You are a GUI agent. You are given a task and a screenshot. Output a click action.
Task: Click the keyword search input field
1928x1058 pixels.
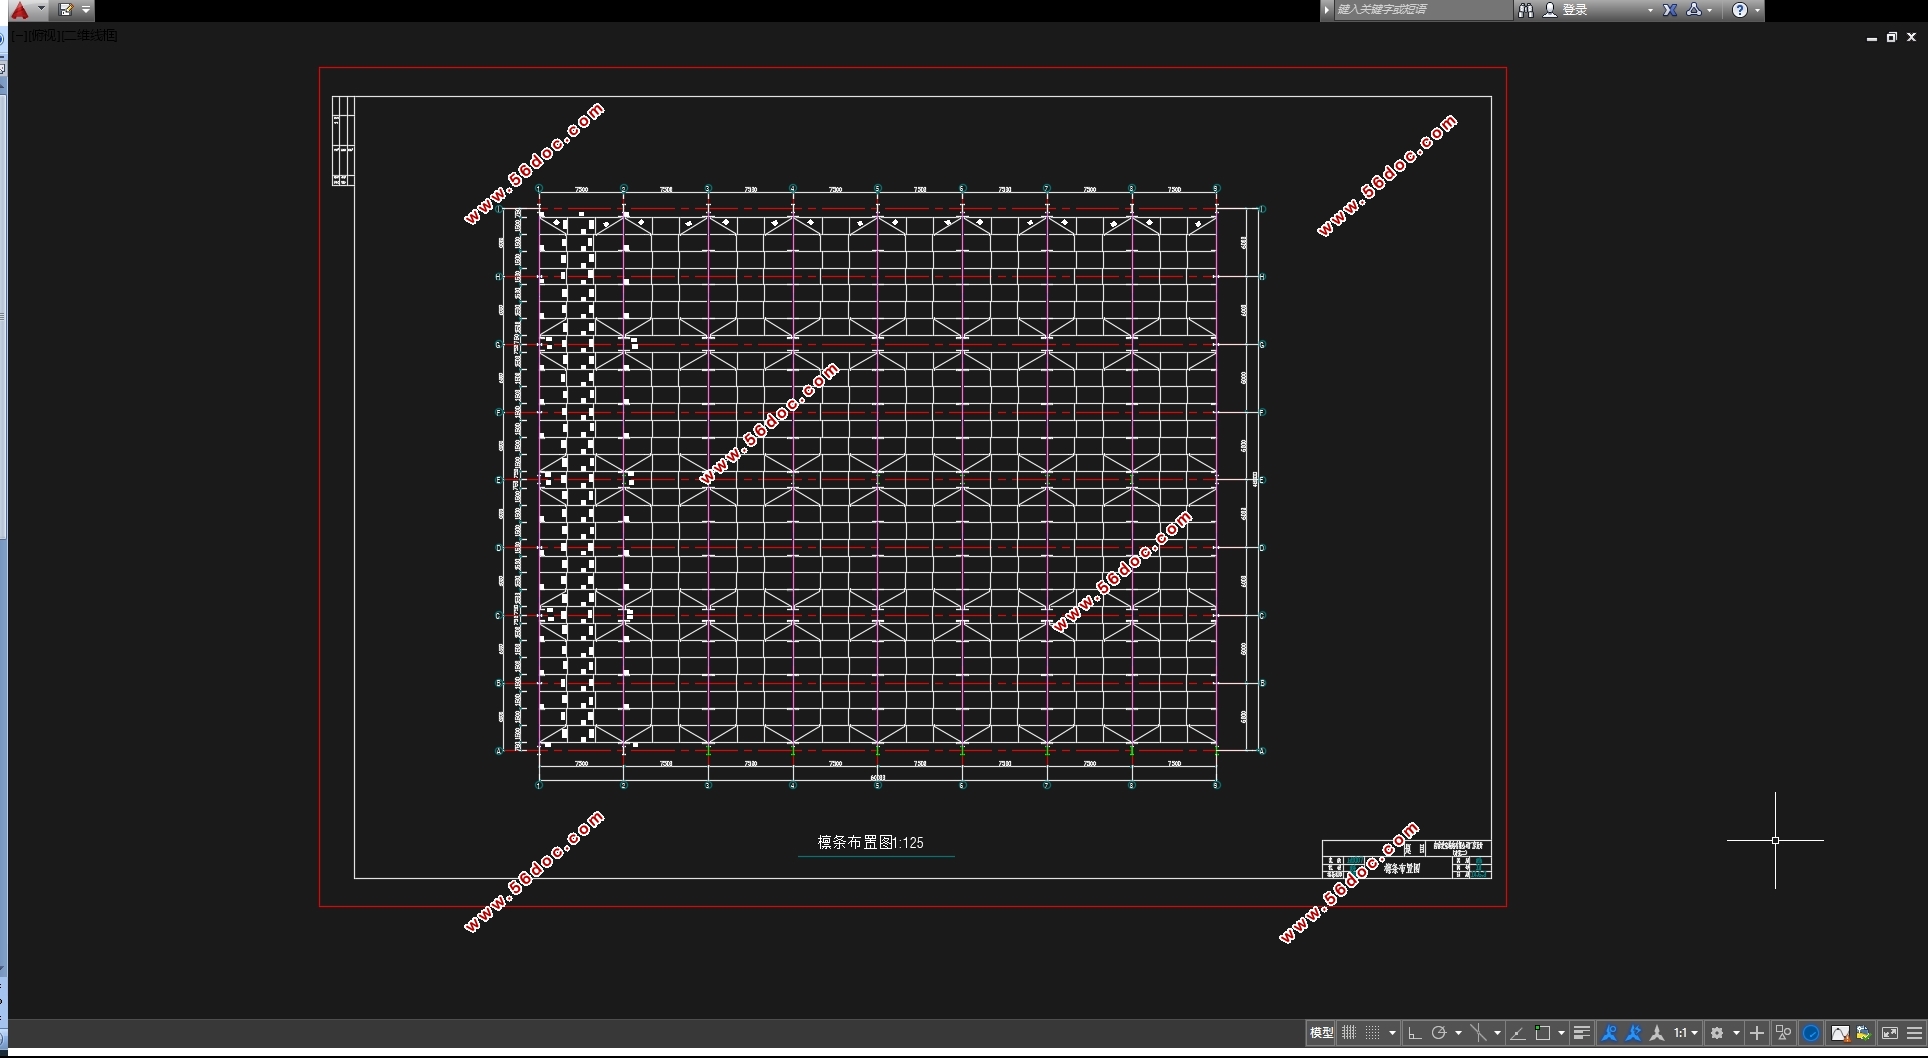coord(1423,10)
